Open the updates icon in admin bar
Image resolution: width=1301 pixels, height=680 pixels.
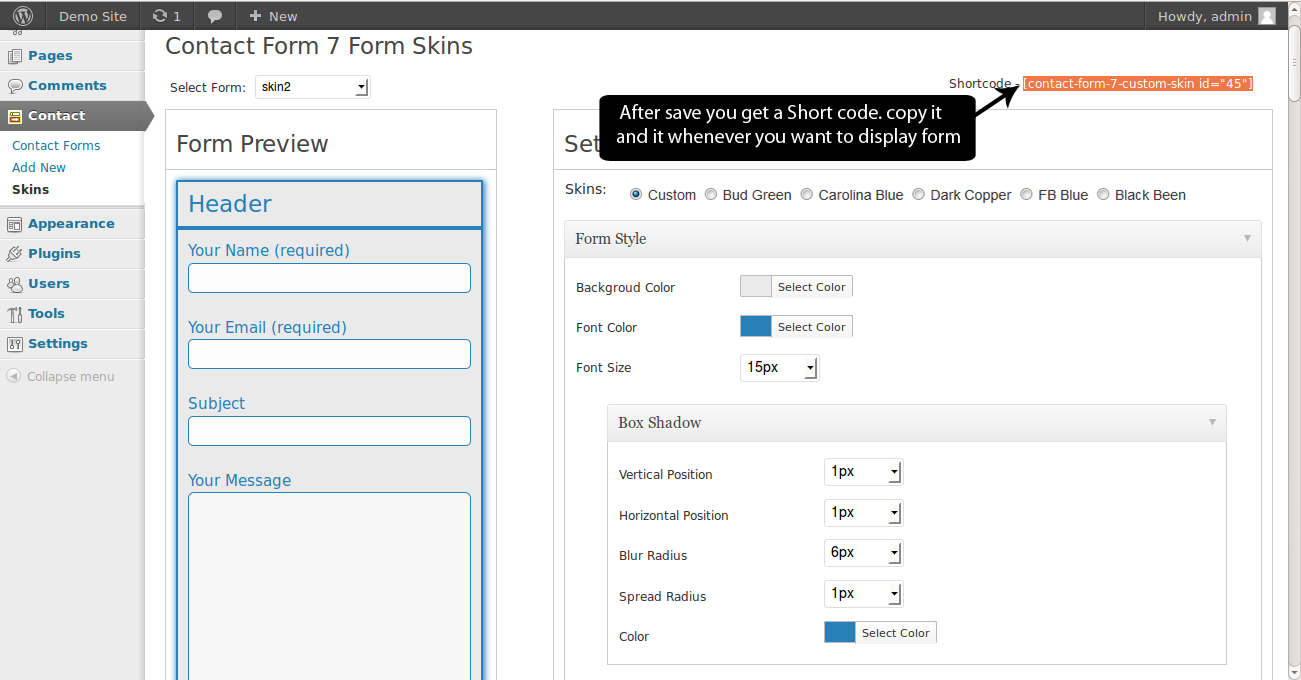160,16
